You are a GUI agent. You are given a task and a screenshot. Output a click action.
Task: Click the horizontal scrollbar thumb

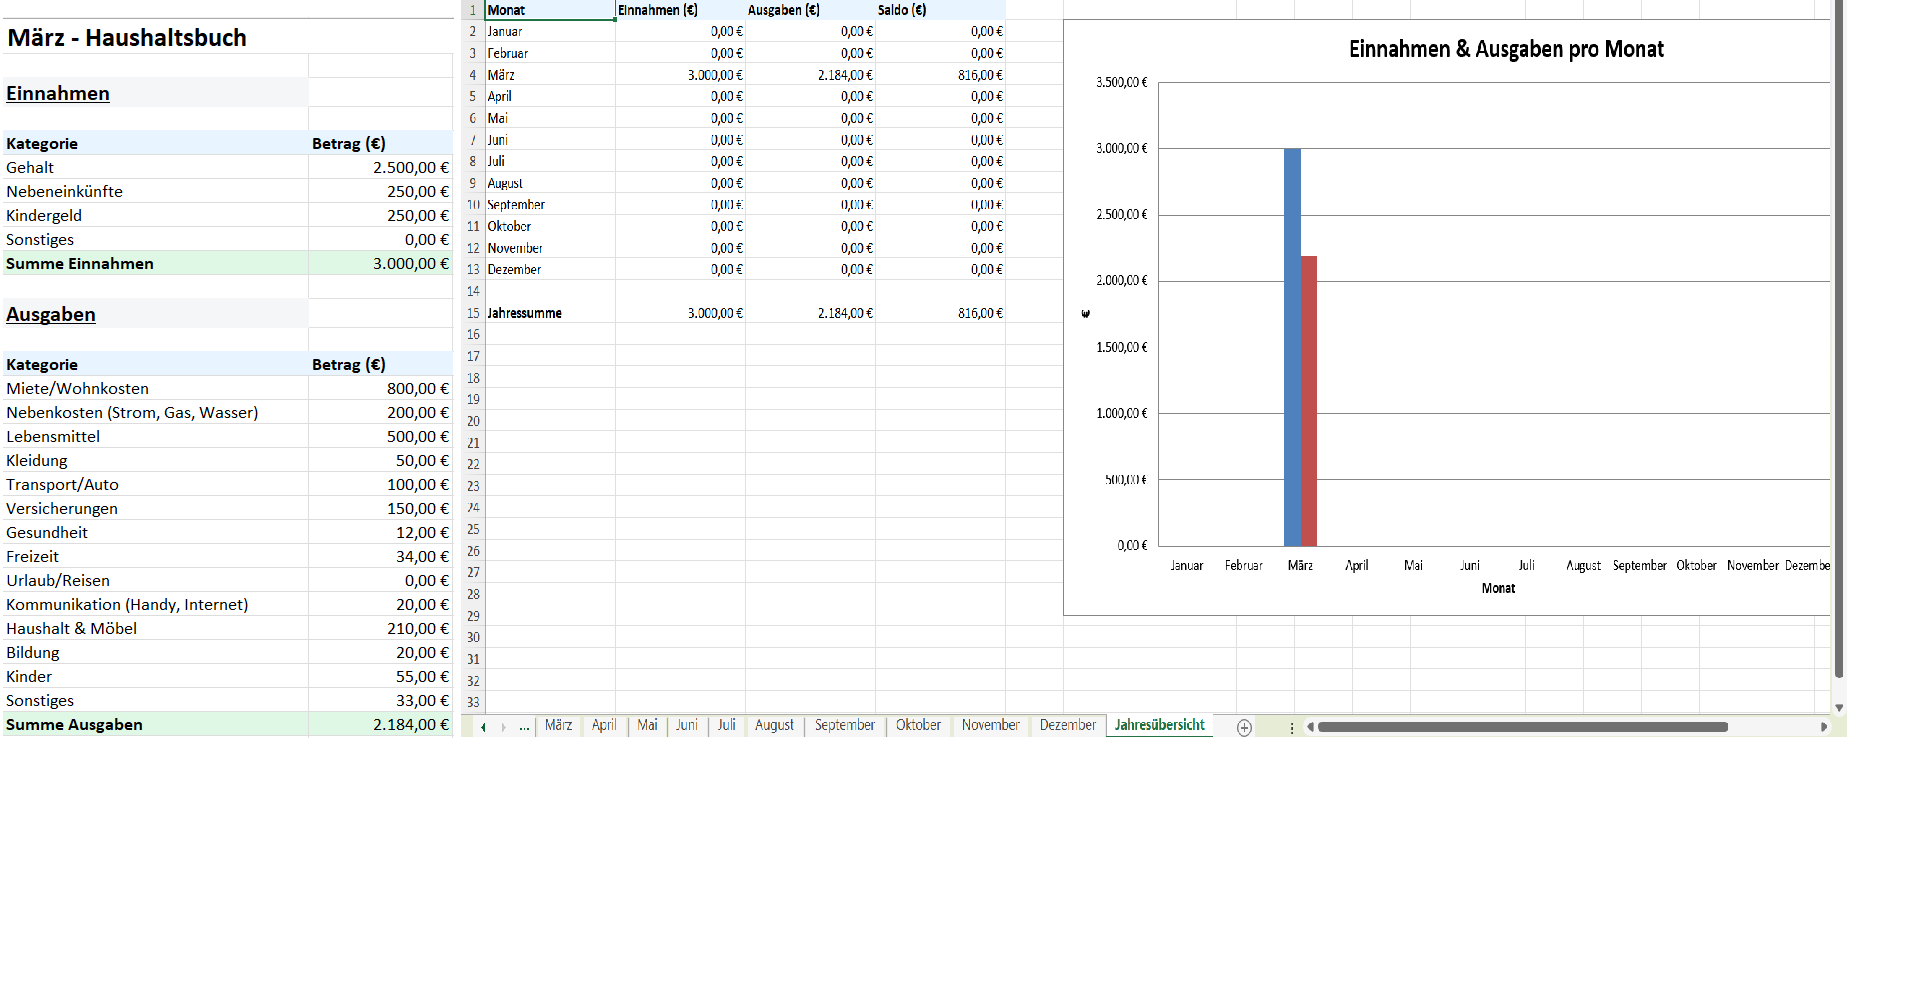[1522, 727]
